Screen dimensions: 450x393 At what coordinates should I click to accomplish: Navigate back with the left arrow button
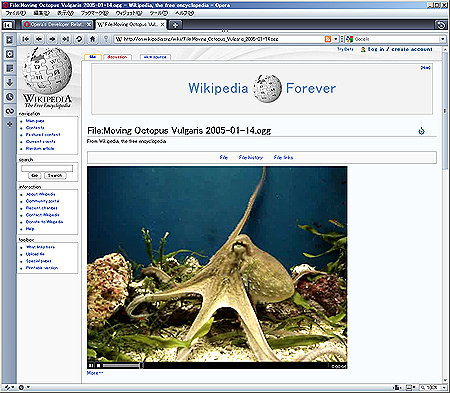39,39
